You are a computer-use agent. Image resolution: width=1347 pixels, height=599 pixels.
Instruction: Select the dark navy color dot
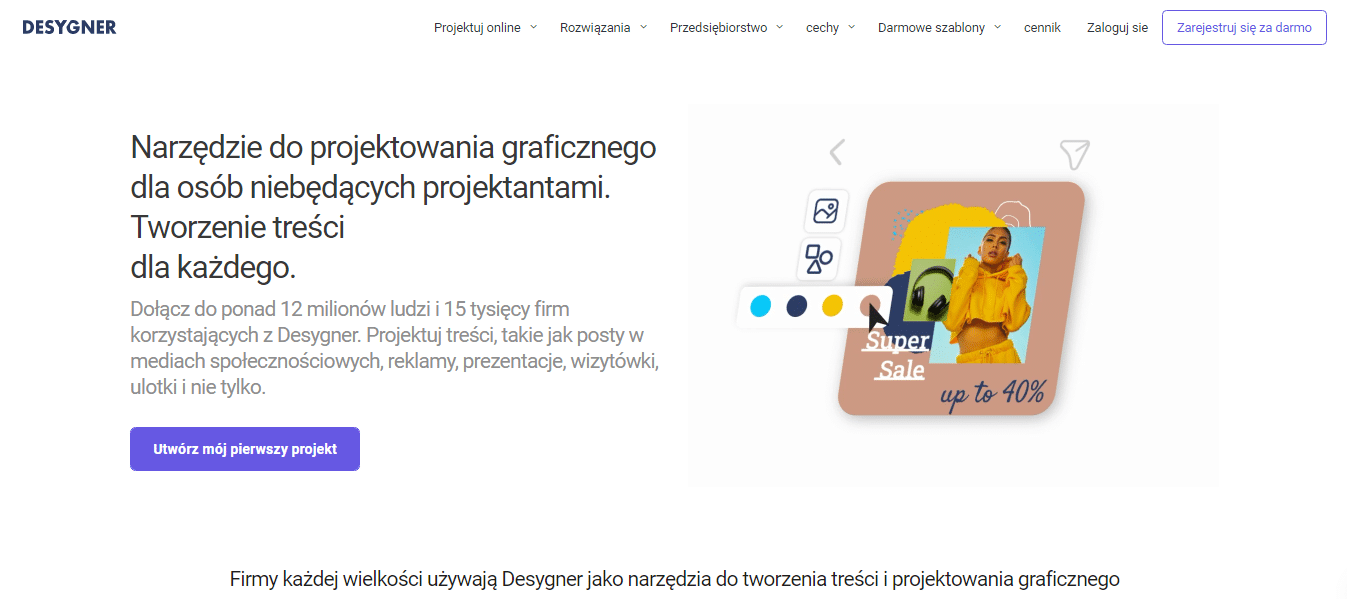coord(796,306)
